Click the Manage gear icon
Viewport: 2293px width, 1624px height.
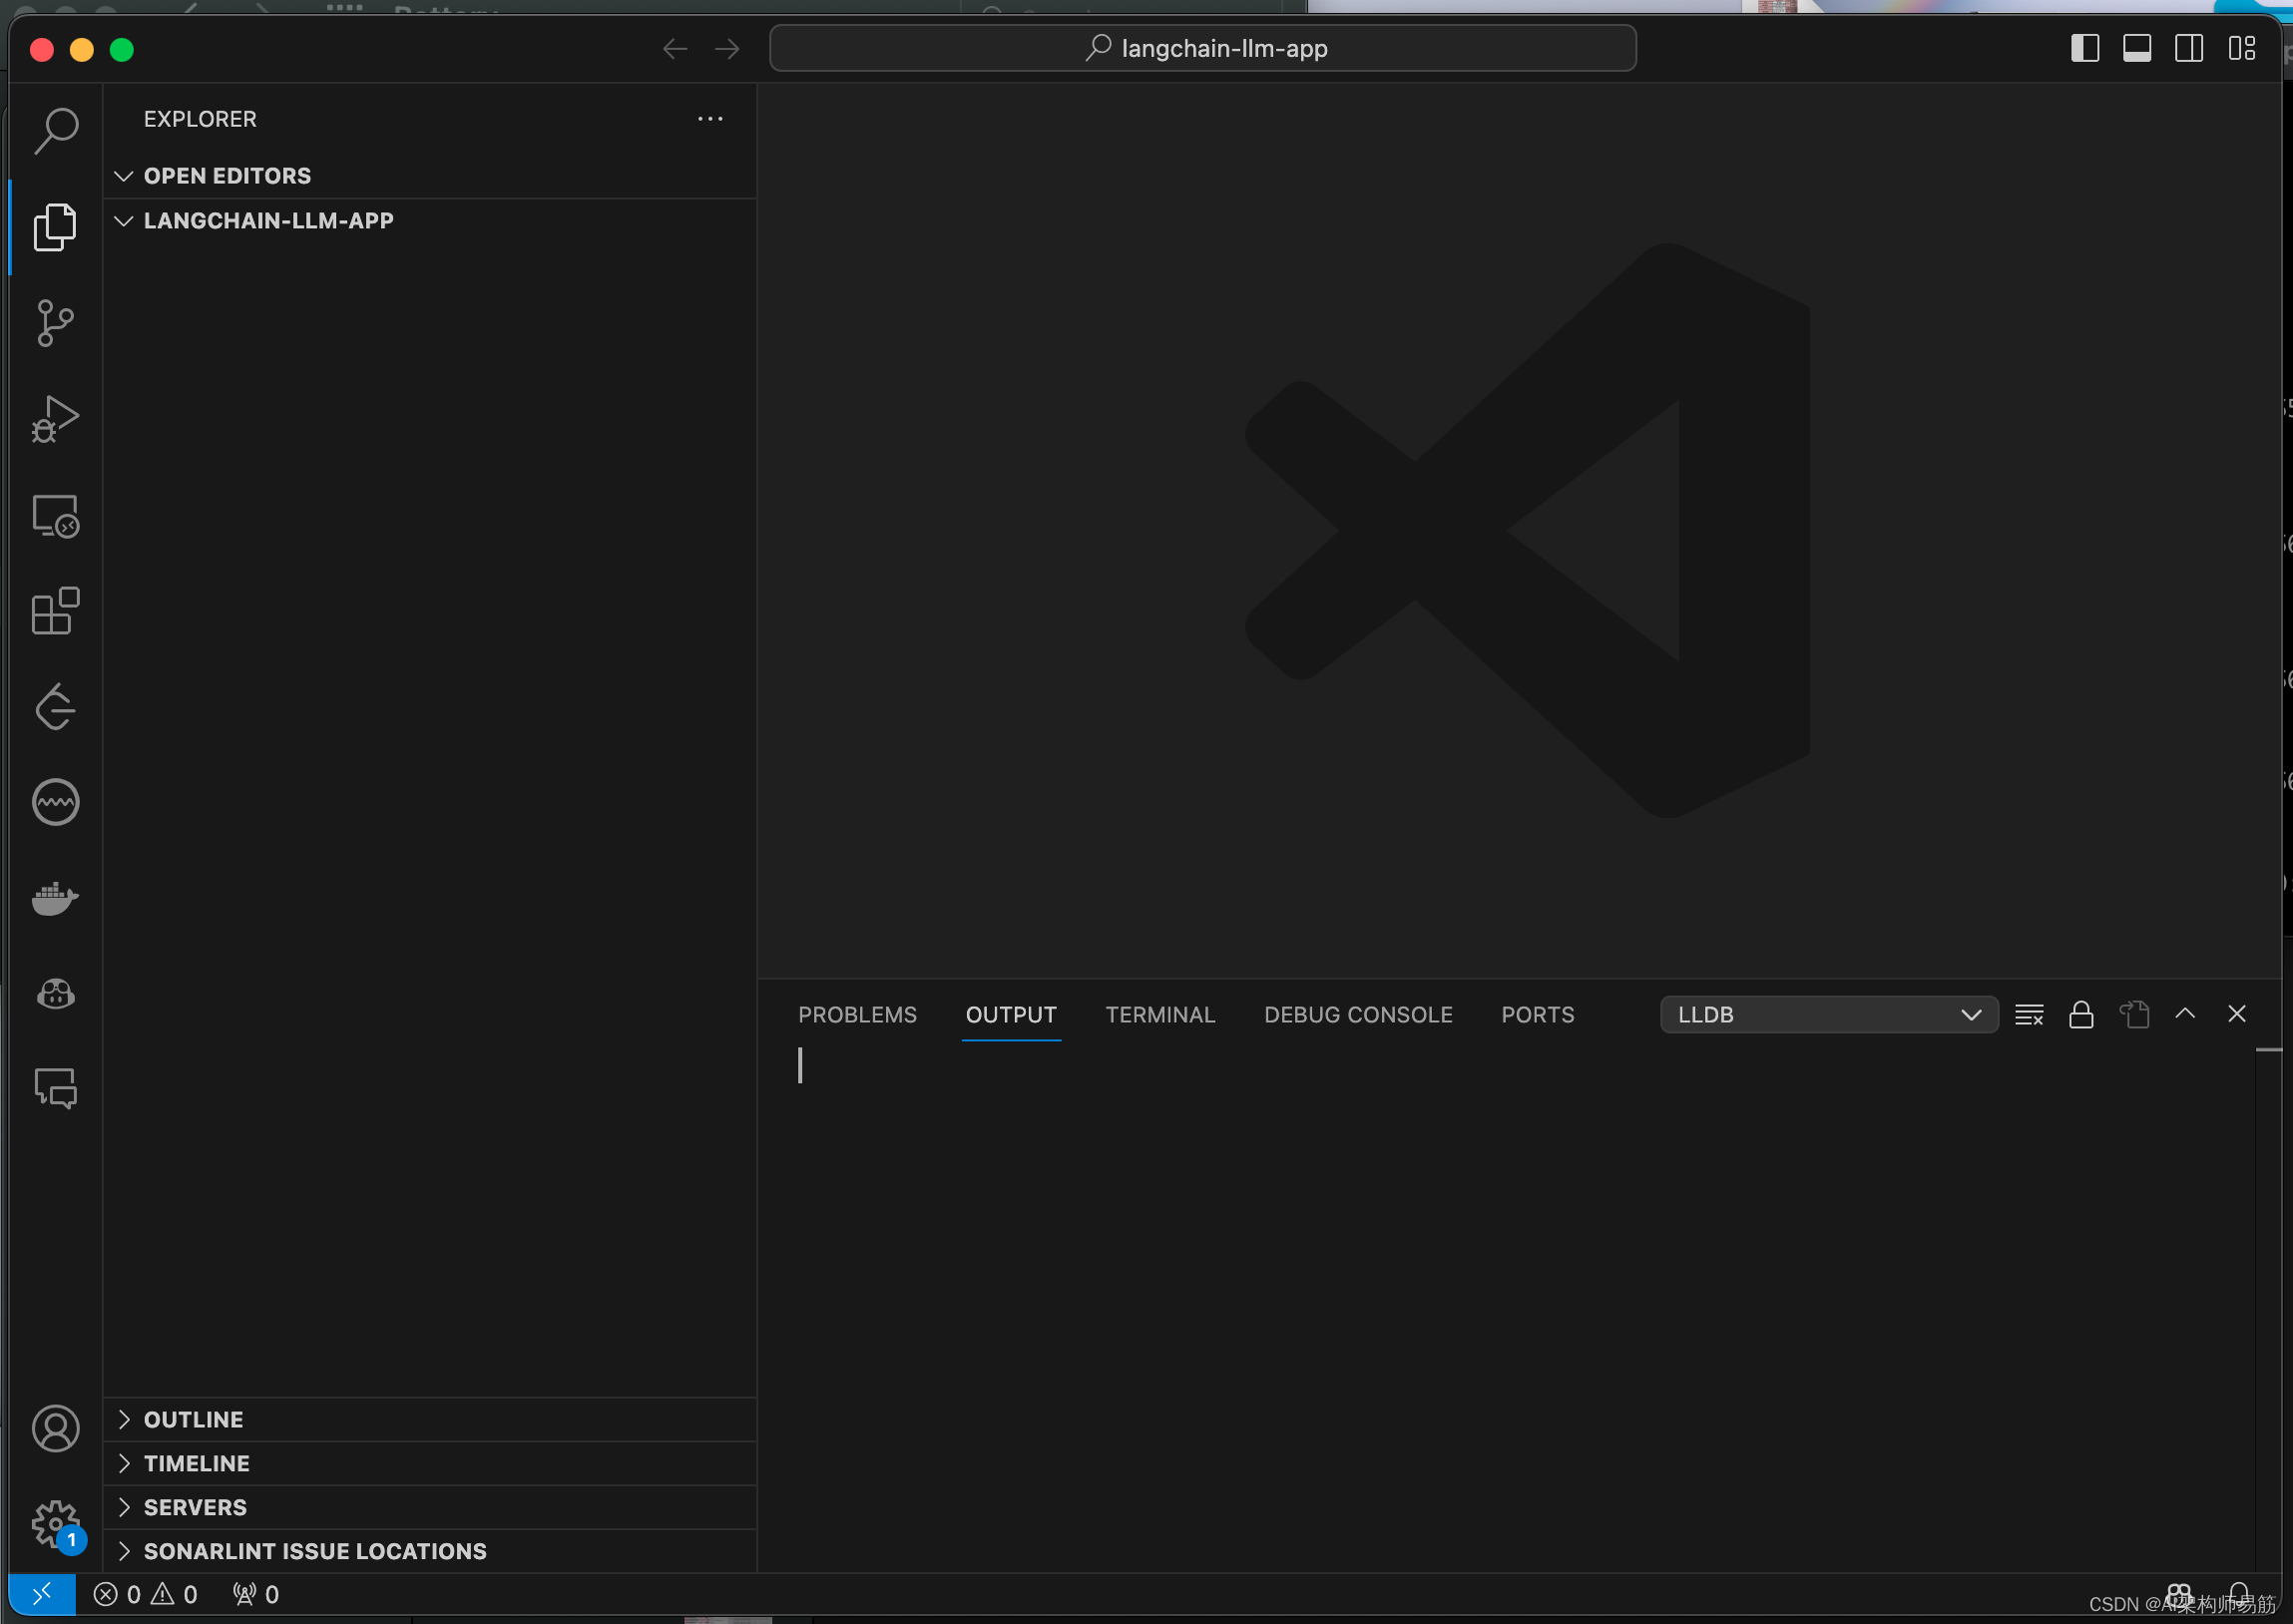click(x=56, y=1523)
